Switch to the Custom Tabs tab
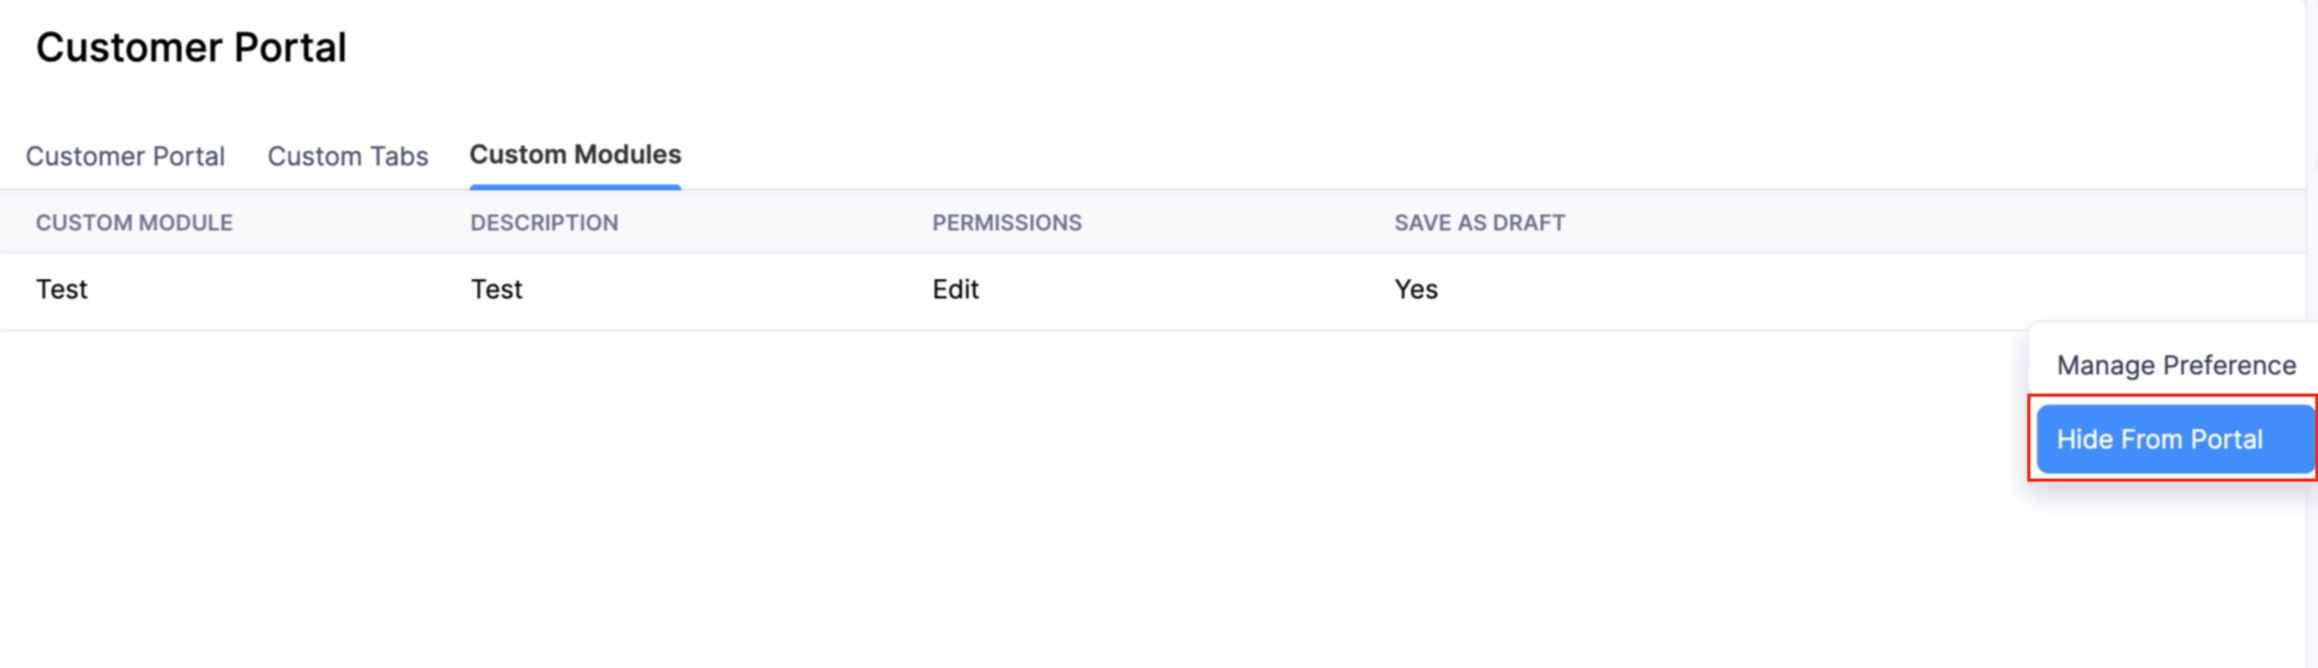The height and width of the screenshot is (668, 2318). pos(347,156)
